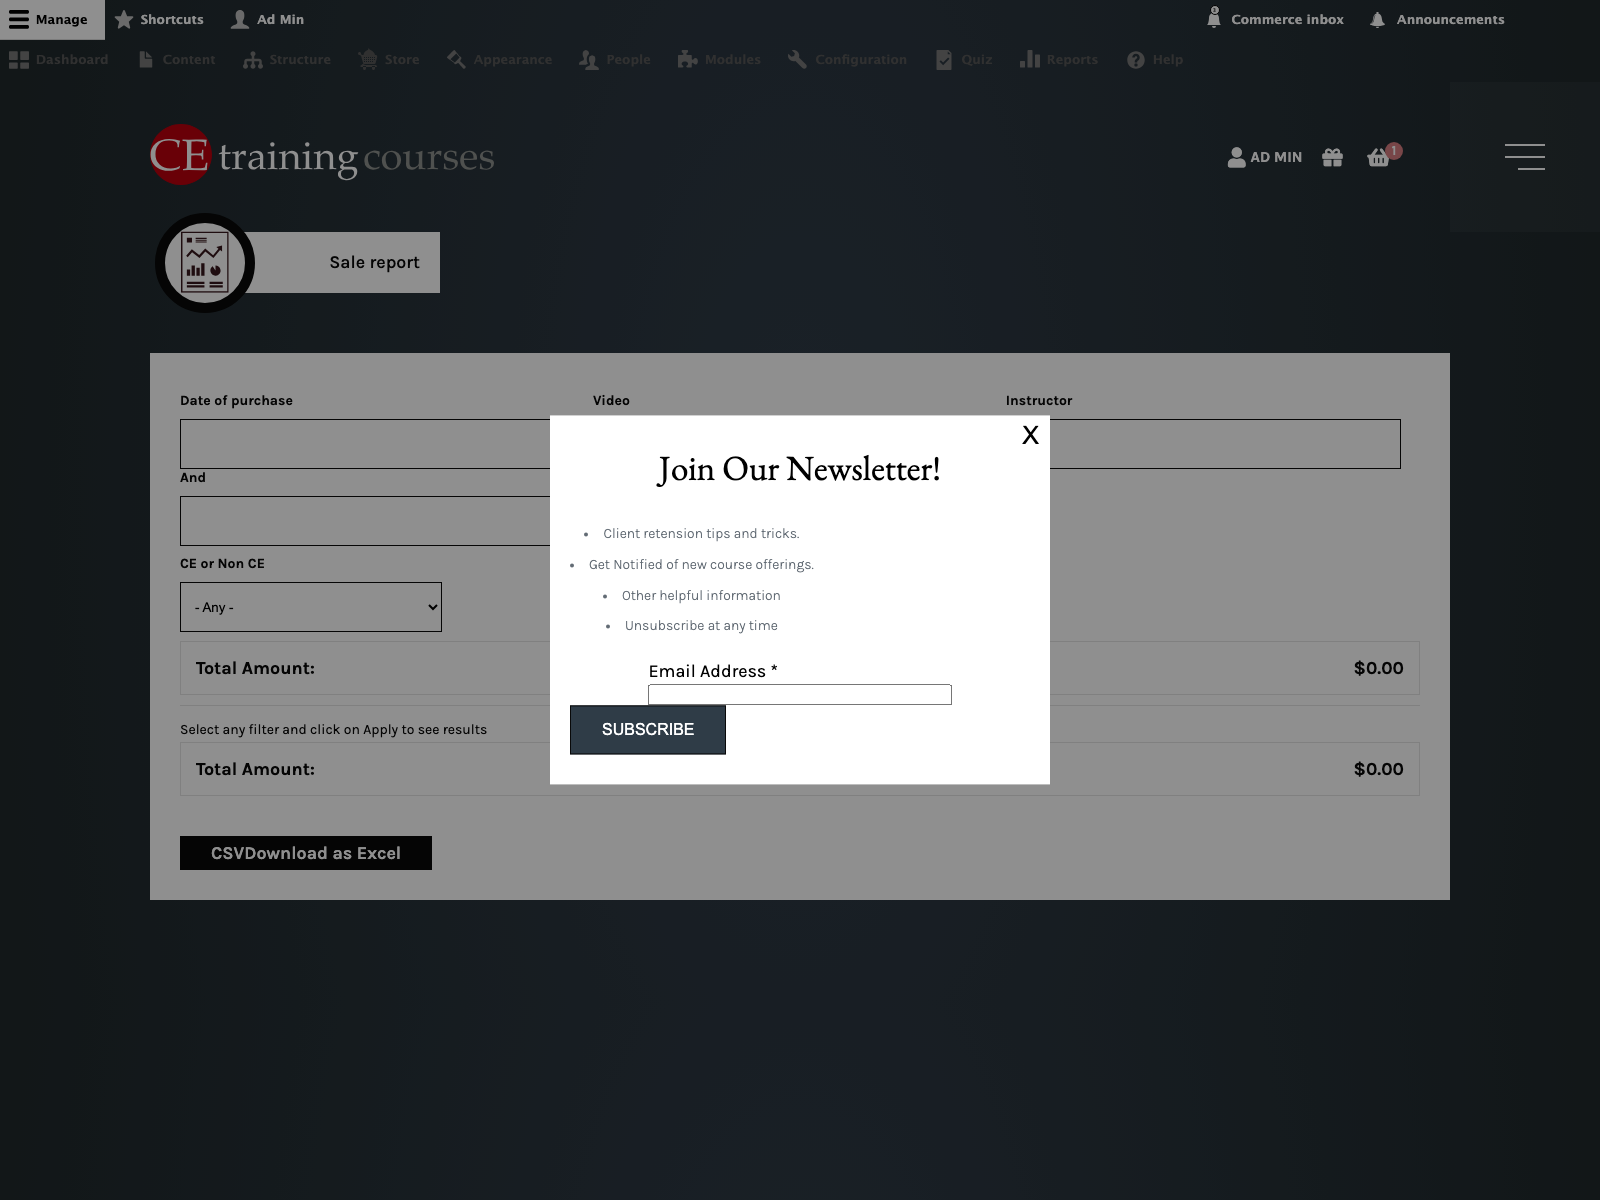Click the CSVDownload as Excel button
This screenshot has width=1600, height=1200.
coord(306,853)
